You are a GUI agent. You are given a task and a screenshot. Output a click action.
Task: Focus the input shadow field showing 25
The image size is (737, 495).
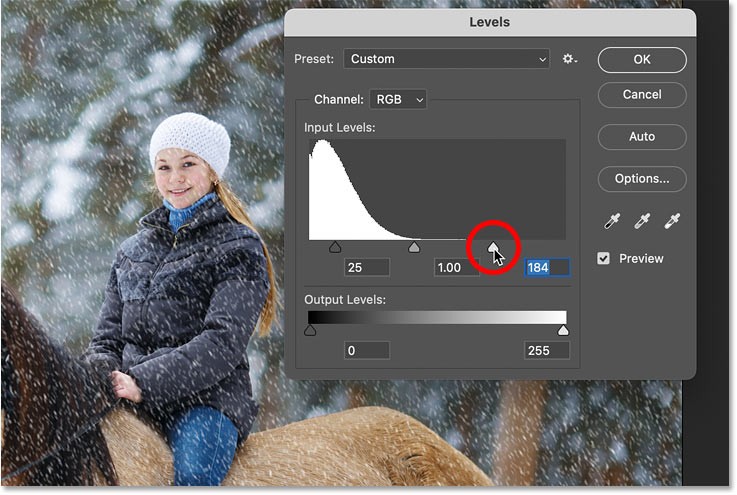click(x=367, y=268)
